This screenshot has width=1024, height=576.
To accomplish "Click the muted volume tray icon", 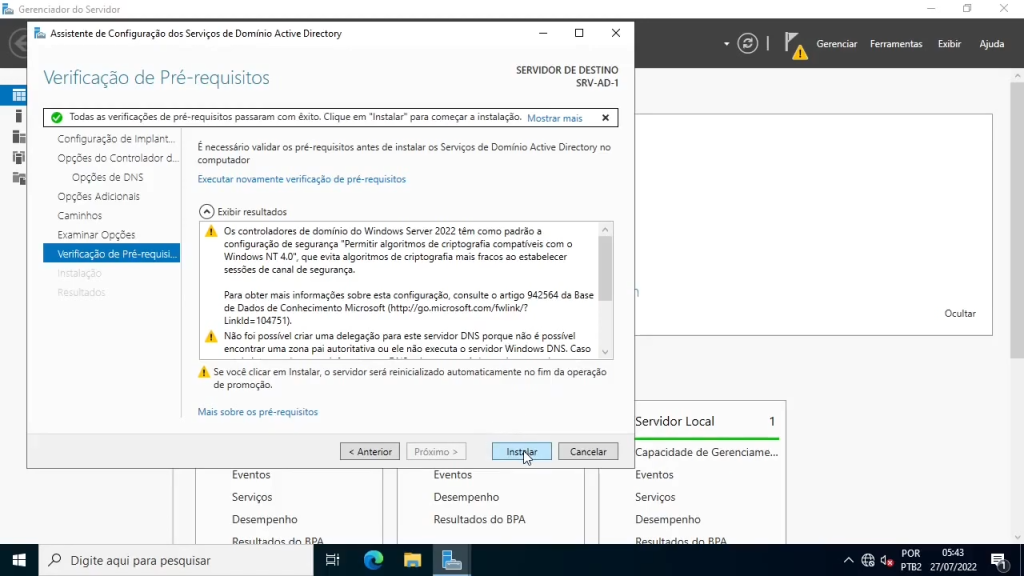I will click(x=886, y=560).
